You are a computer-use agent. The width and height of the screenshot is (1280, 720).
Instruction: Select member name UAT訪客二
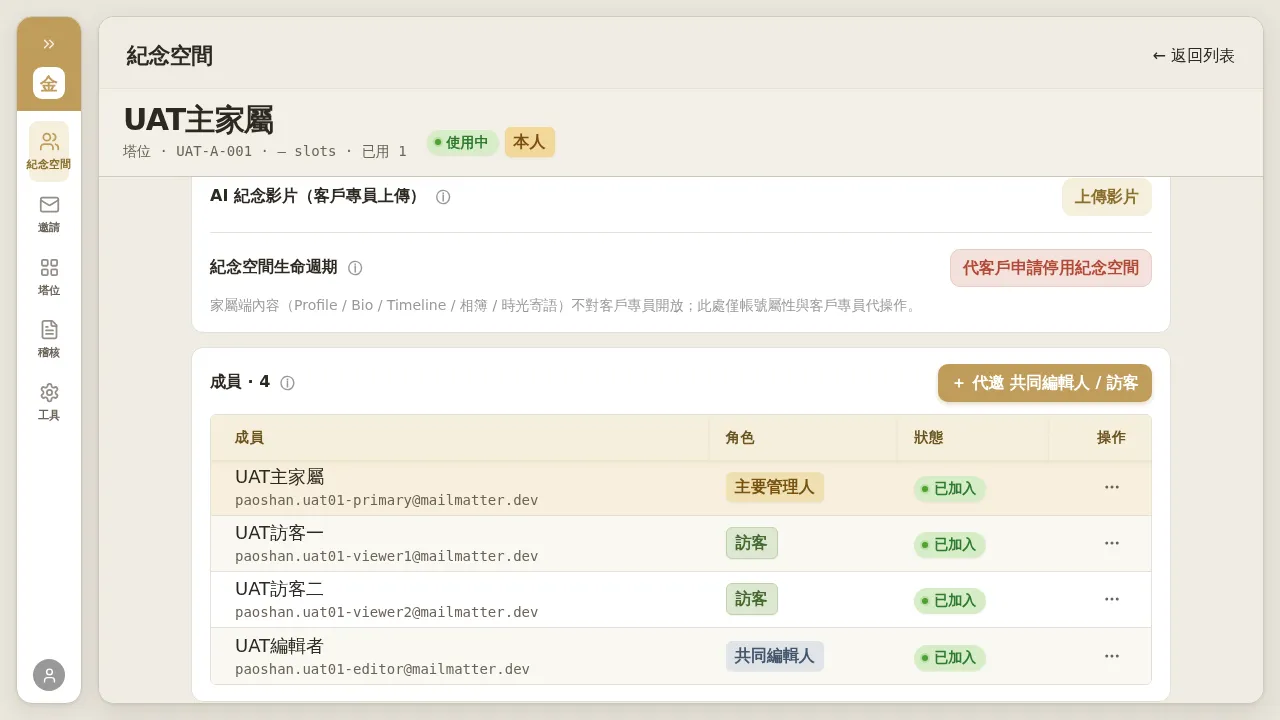(280, 589)
